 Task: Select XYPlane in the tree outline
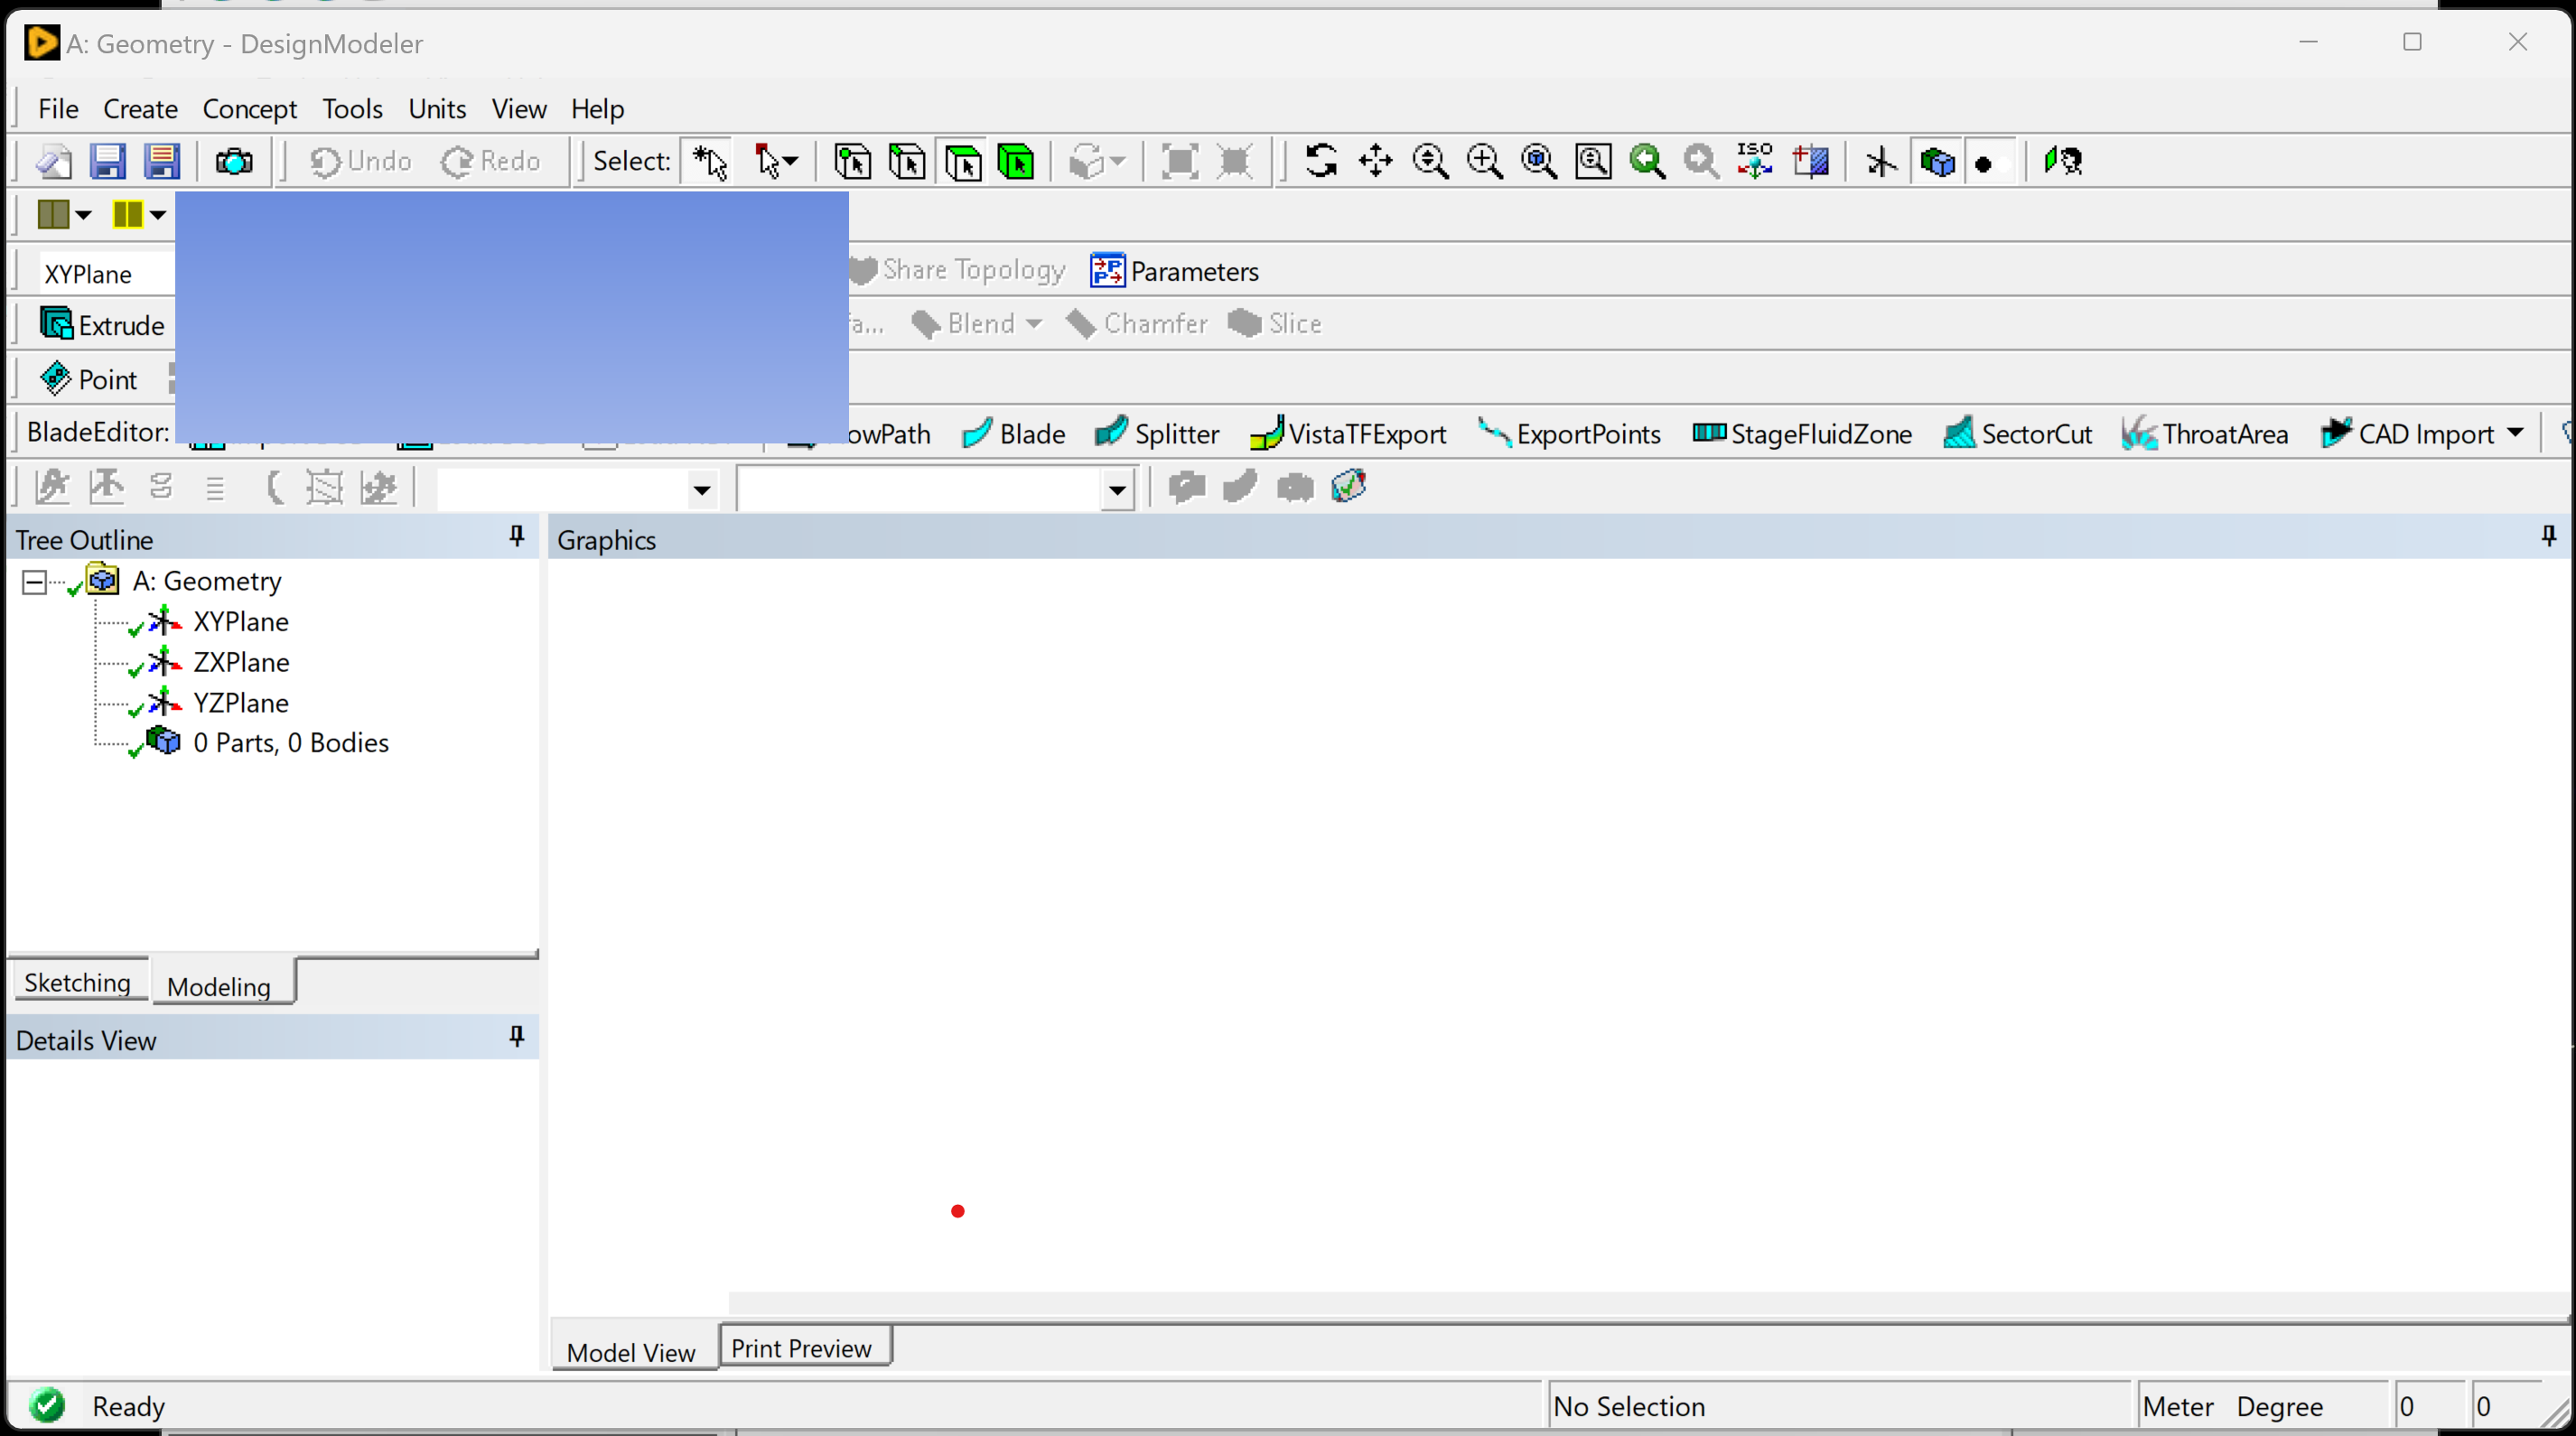240,622
